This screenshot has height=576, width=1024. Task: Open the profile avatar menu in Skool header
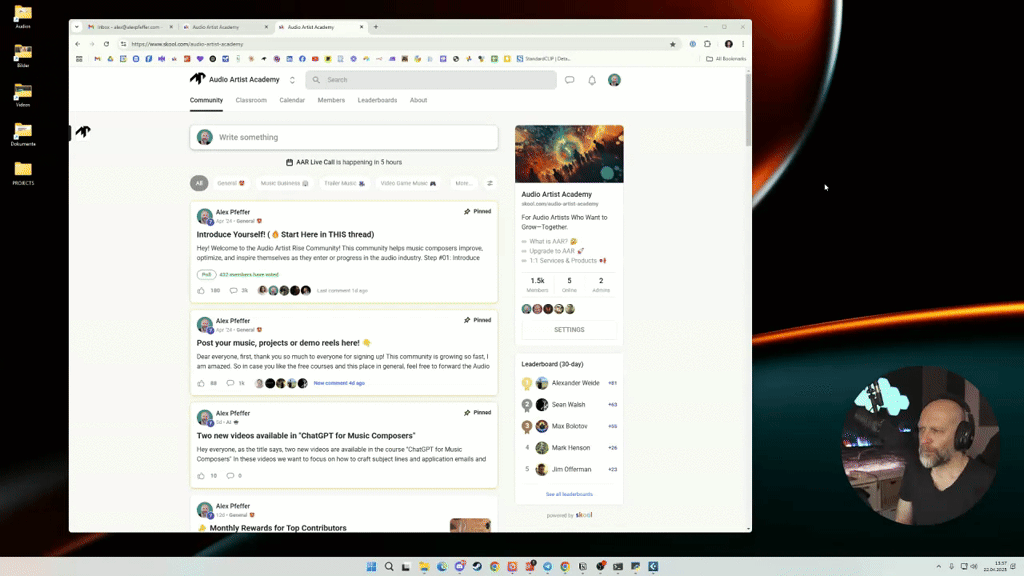[614, 80]
